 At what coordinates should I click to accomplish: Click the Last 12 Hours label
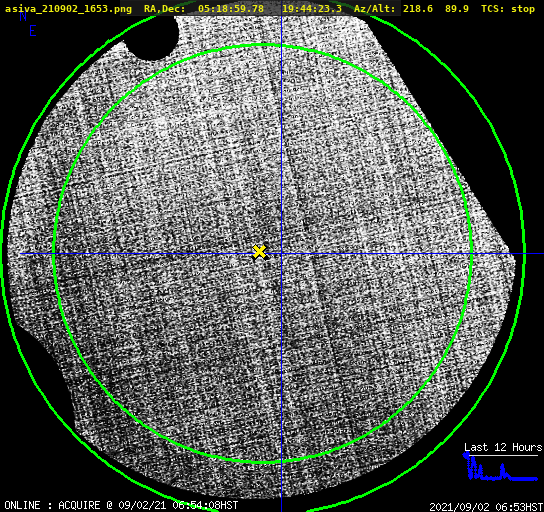click(503, 447)
